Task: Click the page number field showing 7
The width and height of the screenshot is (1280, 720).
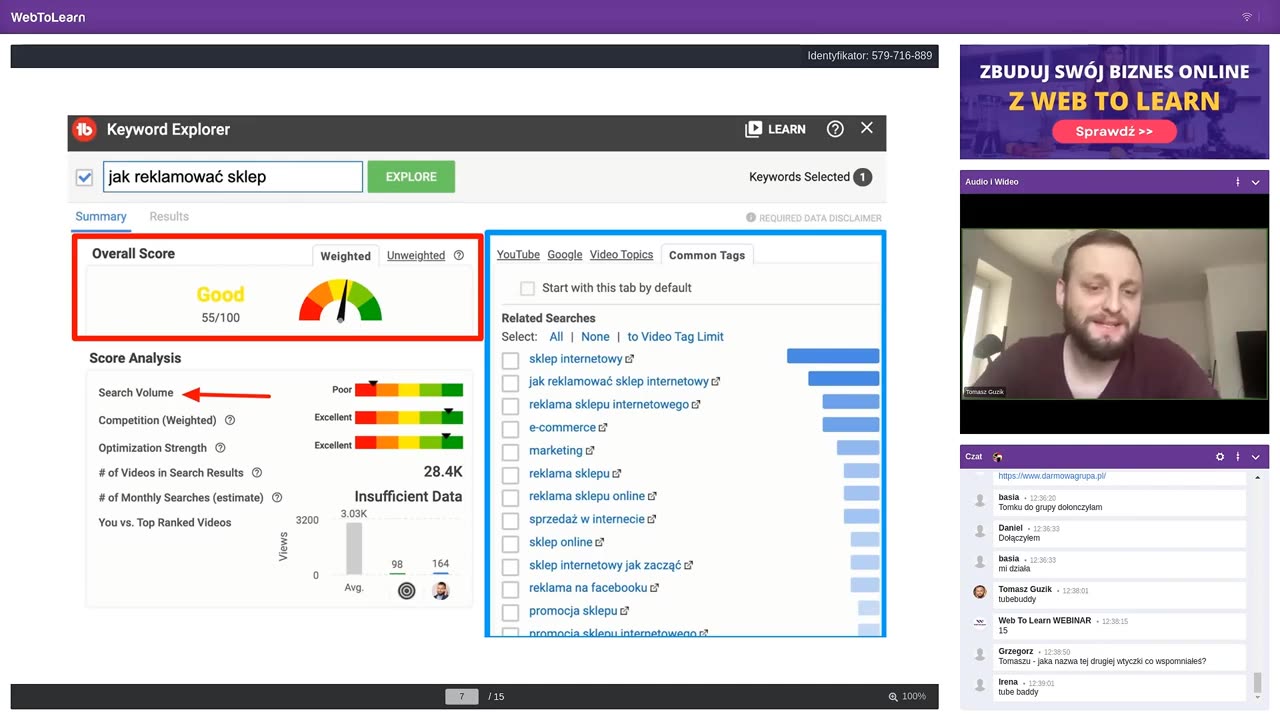Action: click(x=462, y=697)
